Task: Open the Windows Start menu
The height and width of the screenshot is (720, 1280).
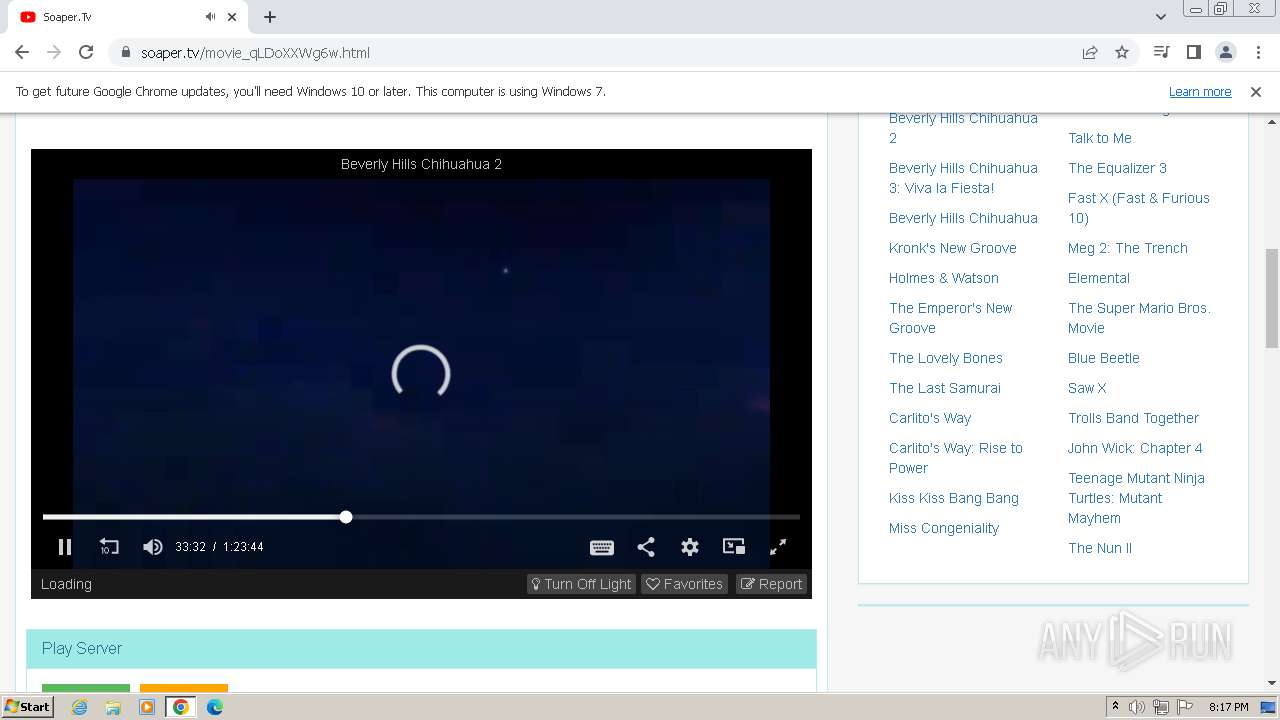Action: tap(28, 706)
